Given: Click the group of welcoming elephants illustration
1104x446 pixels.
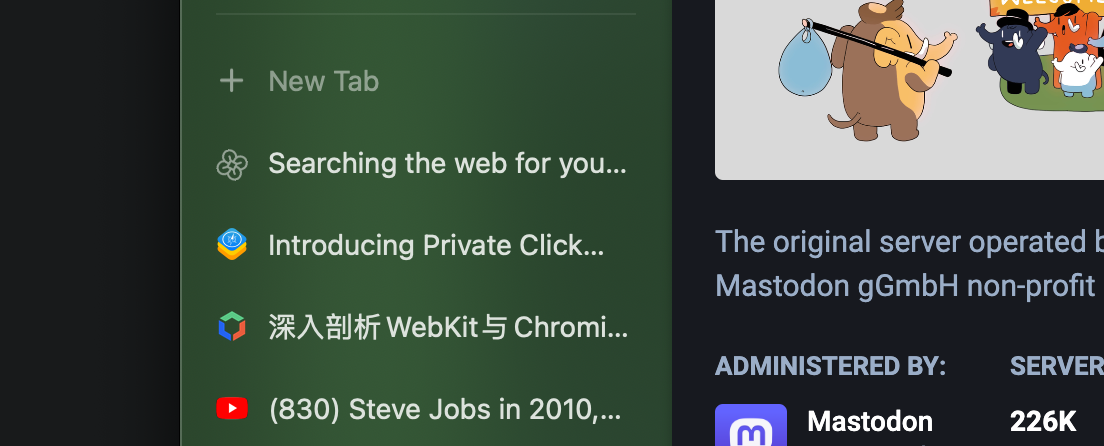Looking at the screenshot, I should pos(1045,55).
